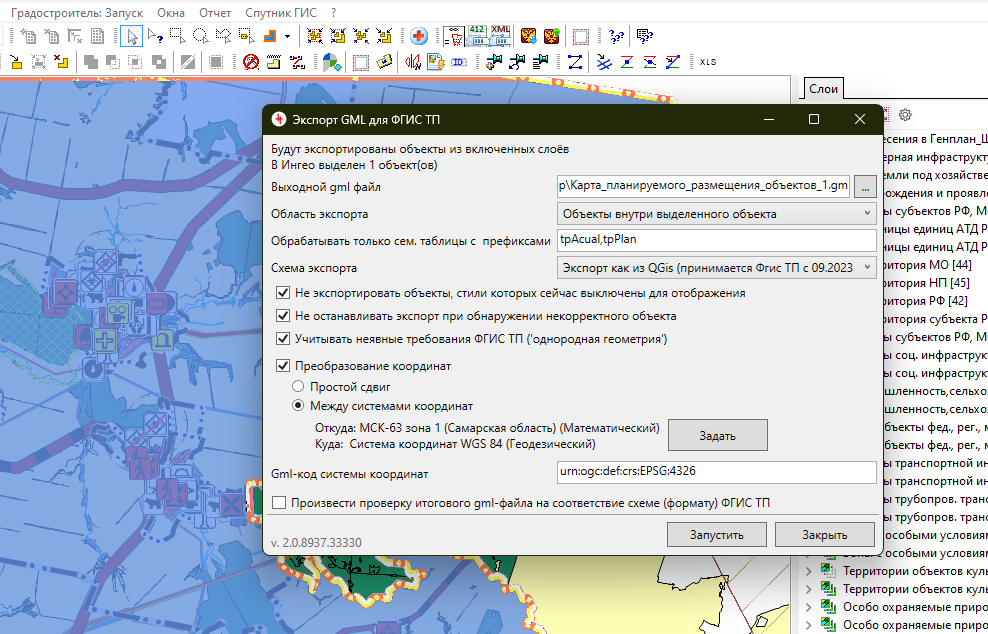The width and height of the screenshot is (988, 634).
Task: Click the XLS export toolbar item
Action: [708, 62]
